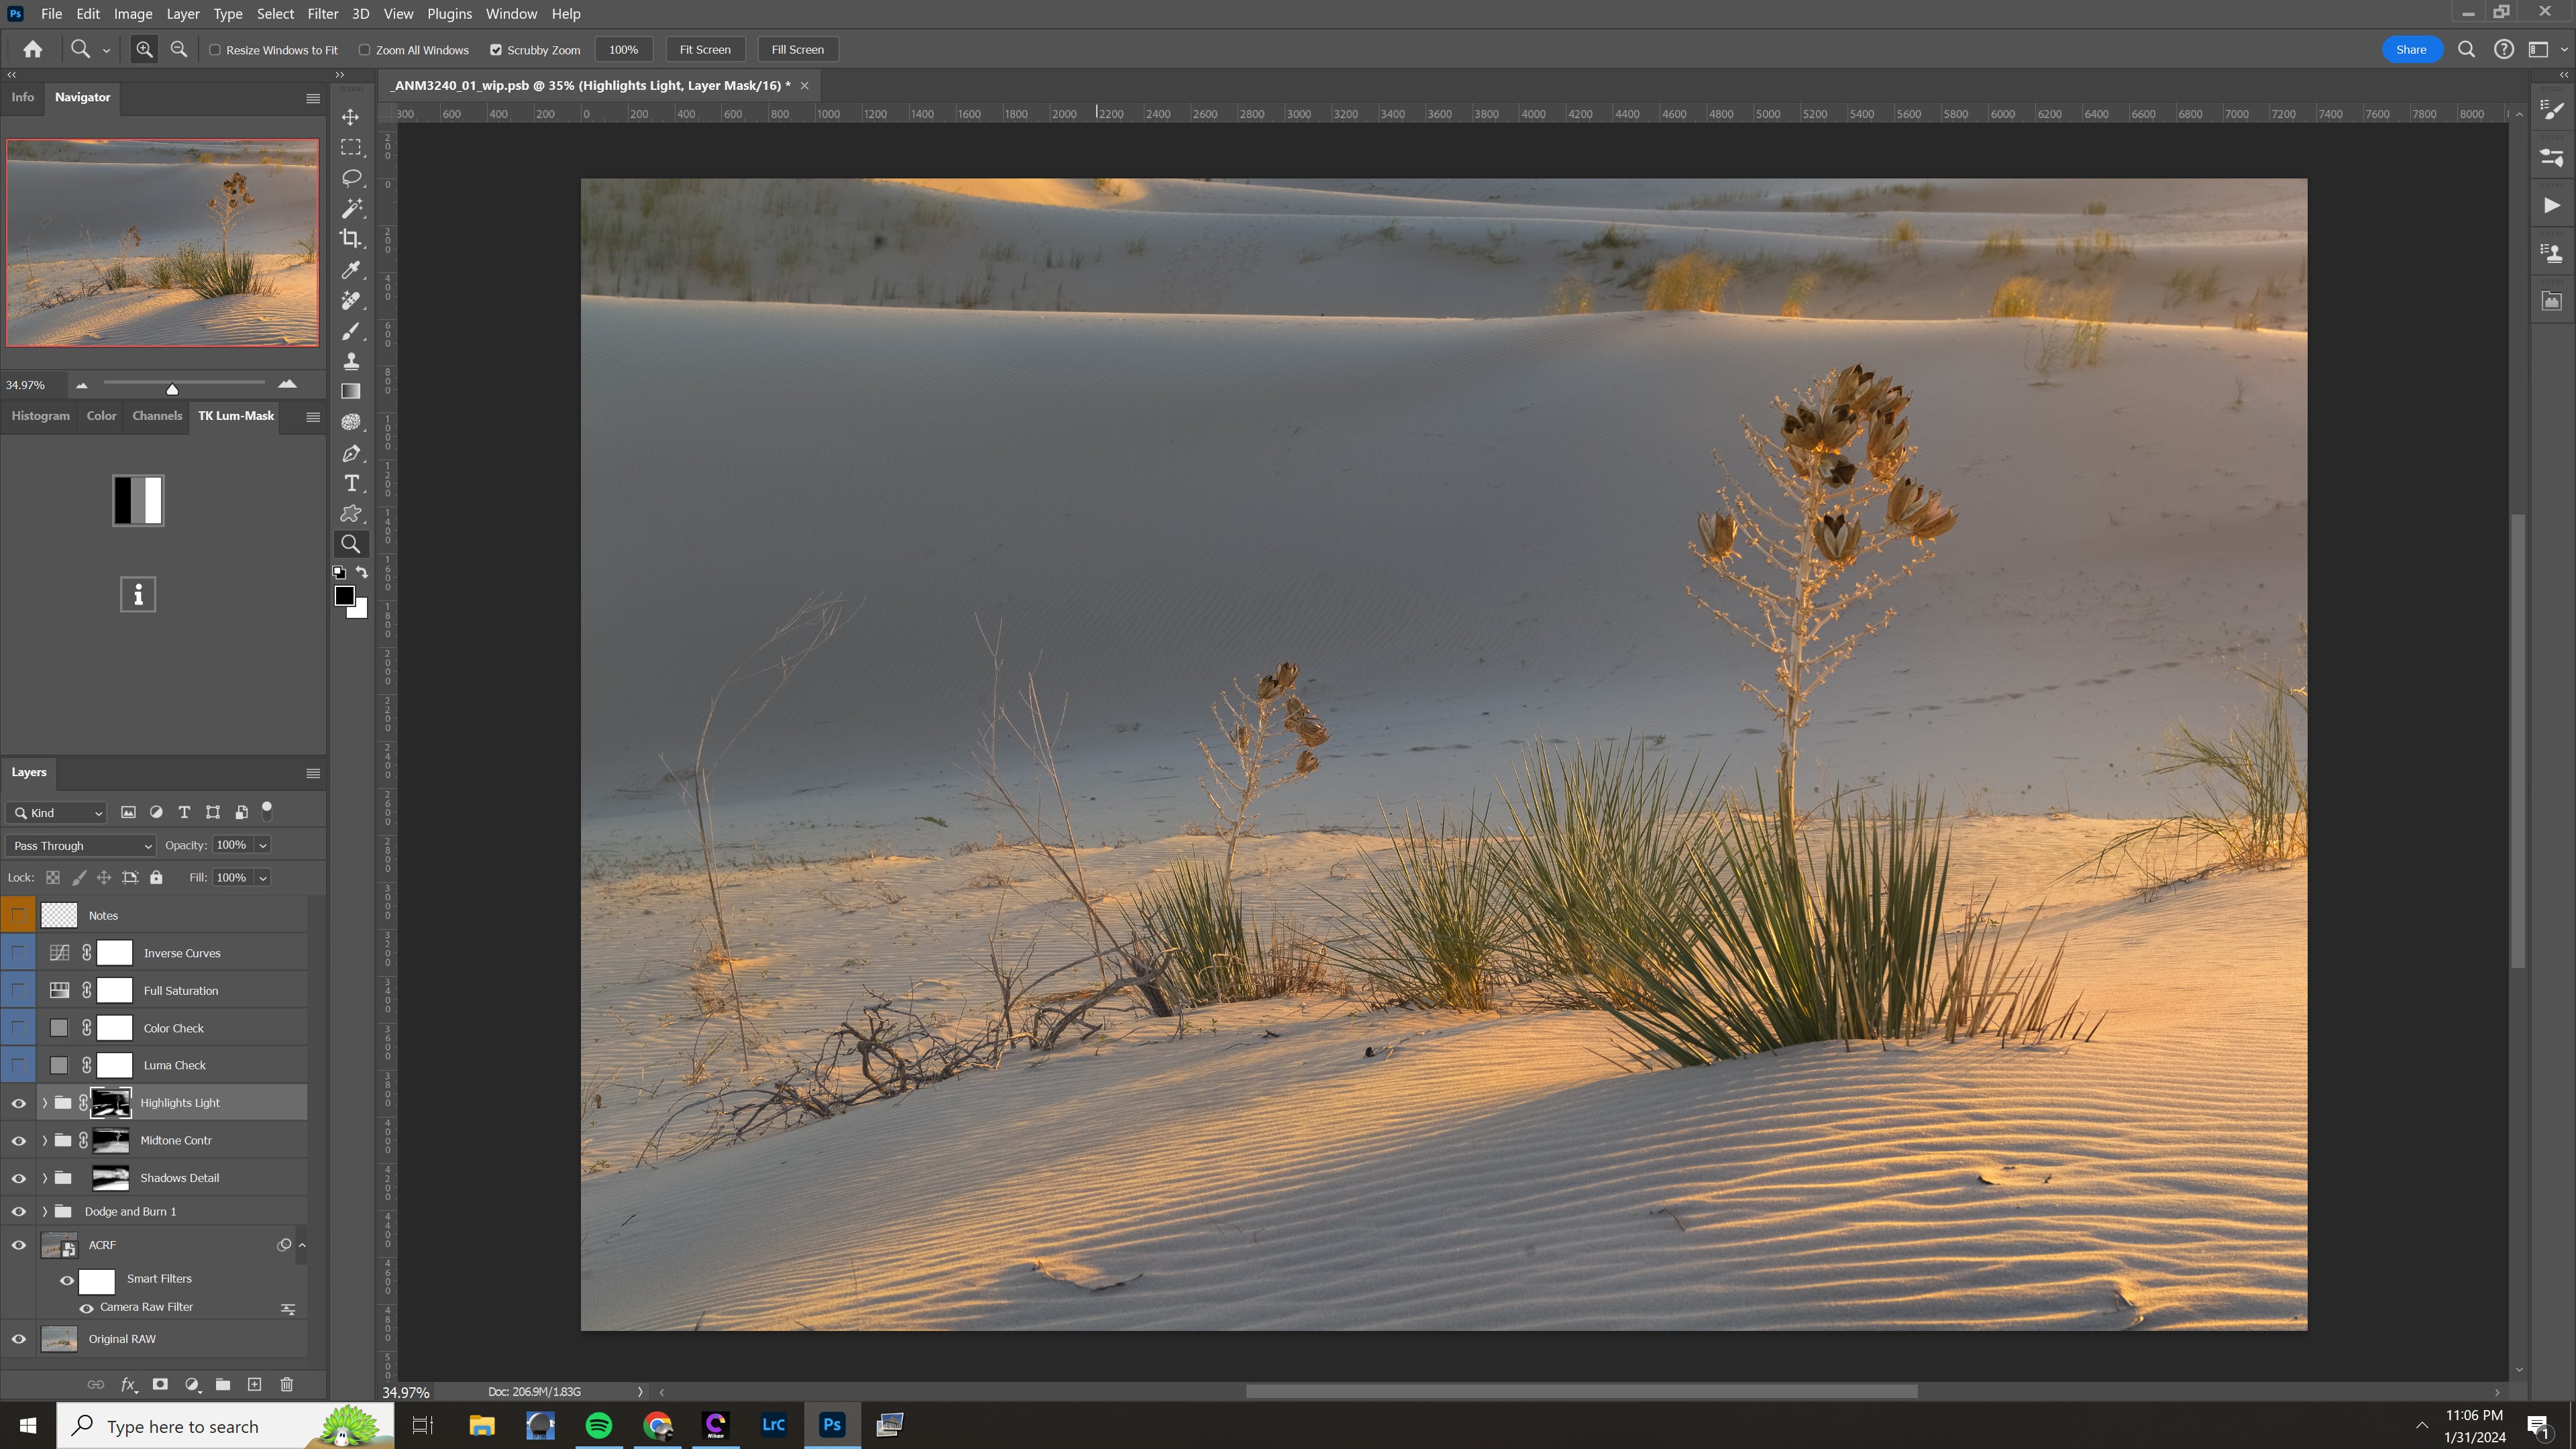Expand the Midtone Contr group
This screenshot has width=2576, height=1449.
click(x=44, y=1140)
